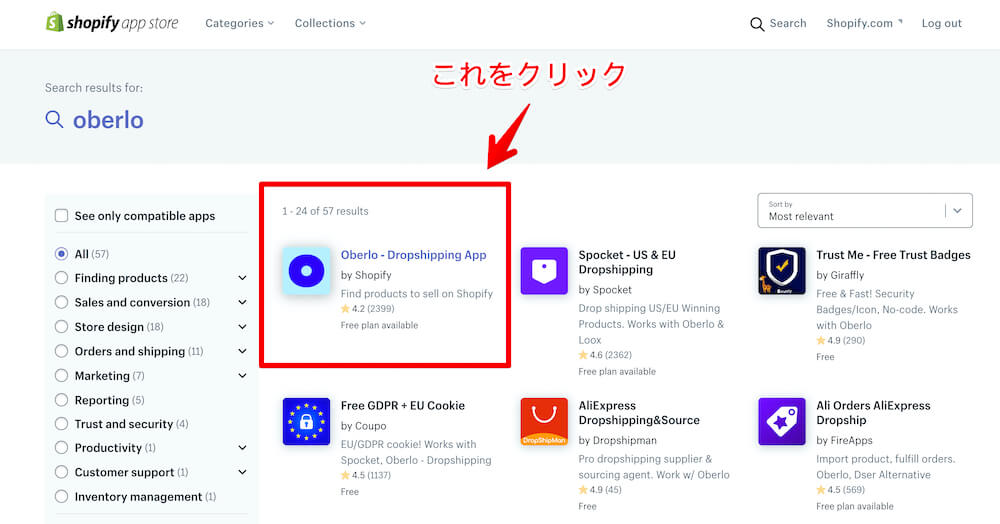Enable See only compatible apps checkbox
This screenshot has width=1000, height=524.
tap(61, 215)
